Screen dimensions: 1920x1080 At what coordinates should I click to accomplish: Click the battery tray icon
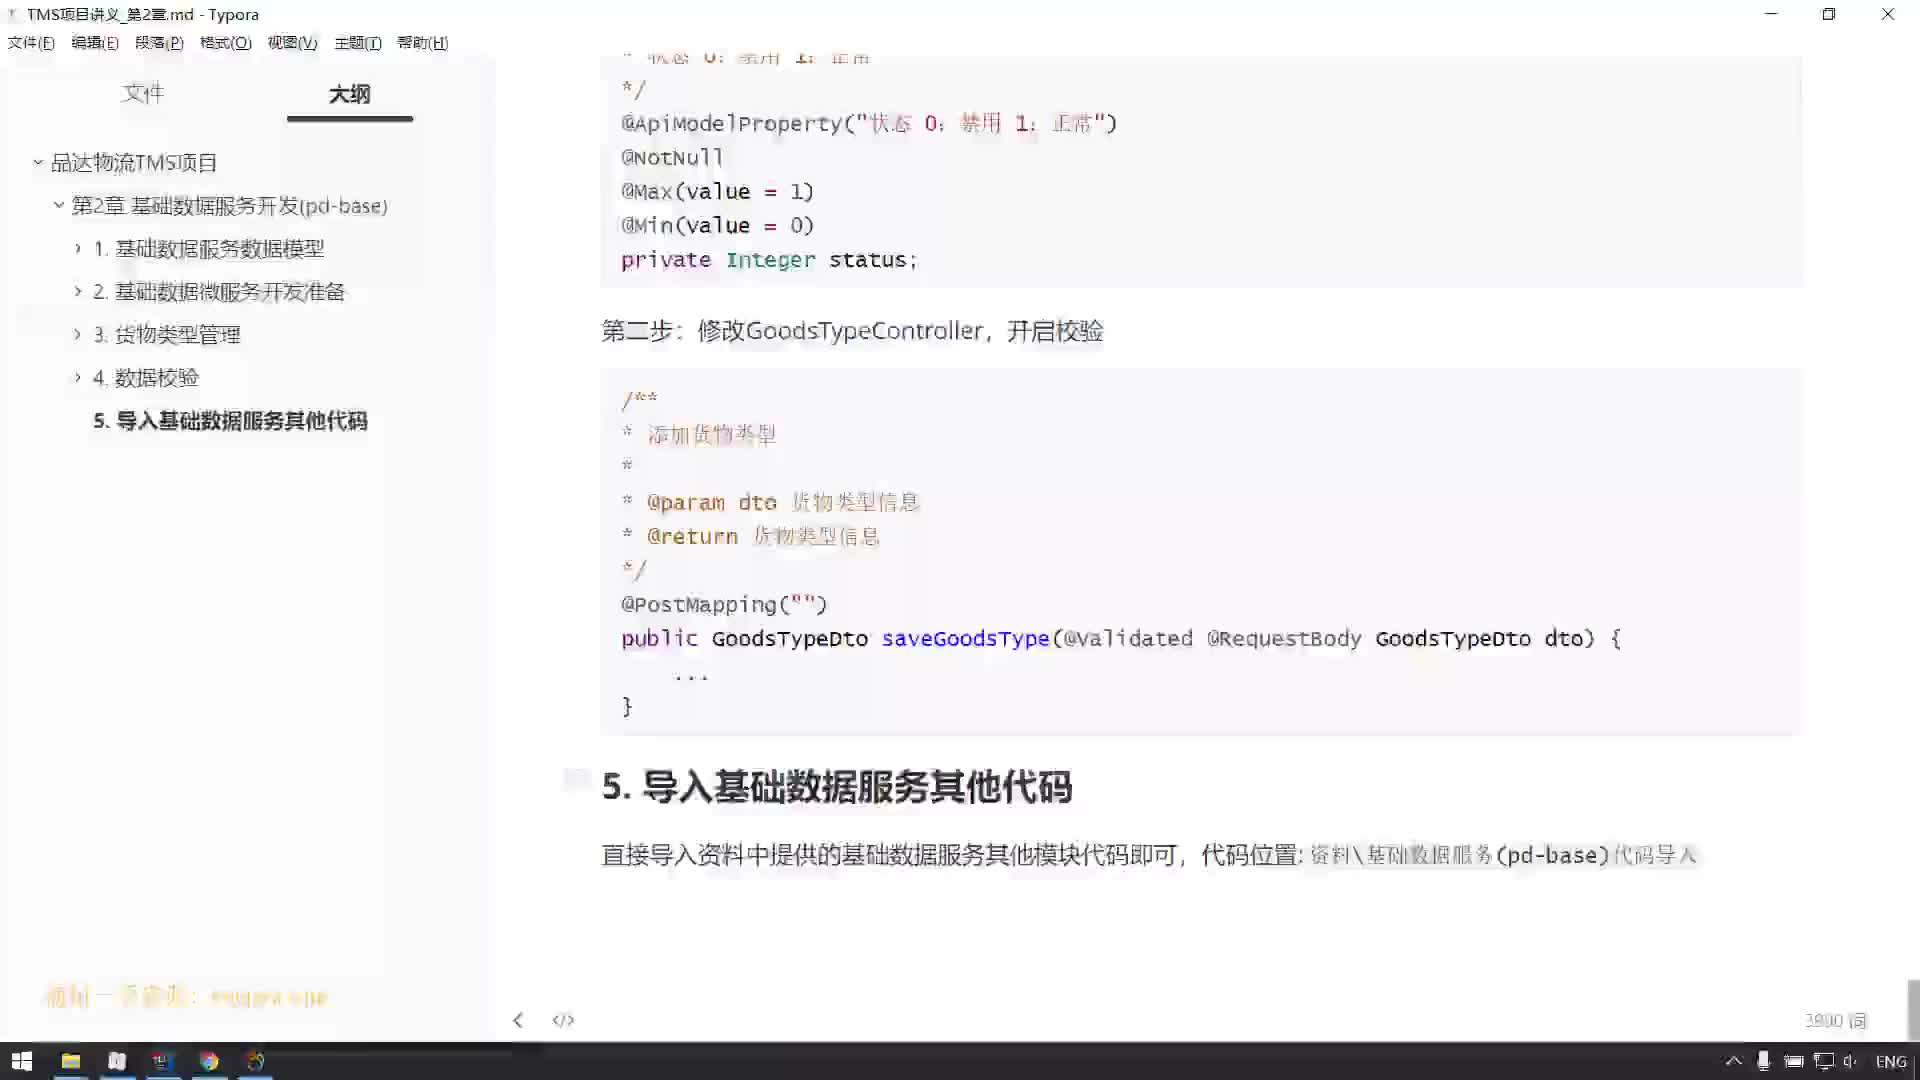1794,1061
